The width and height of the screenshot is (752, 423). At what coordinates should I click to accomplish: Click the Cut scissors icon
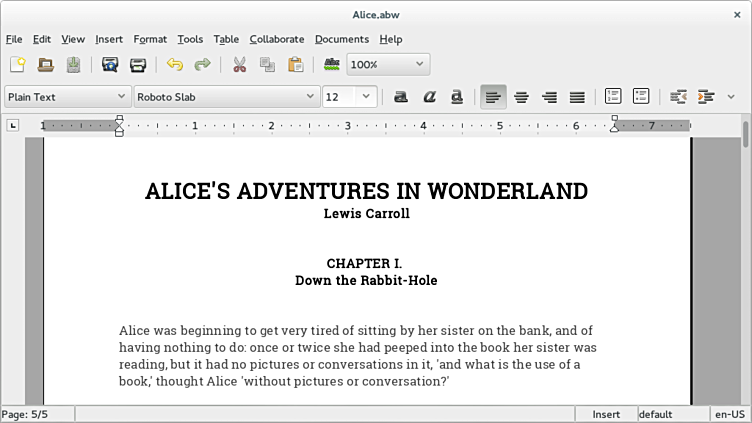pos(239,65)
